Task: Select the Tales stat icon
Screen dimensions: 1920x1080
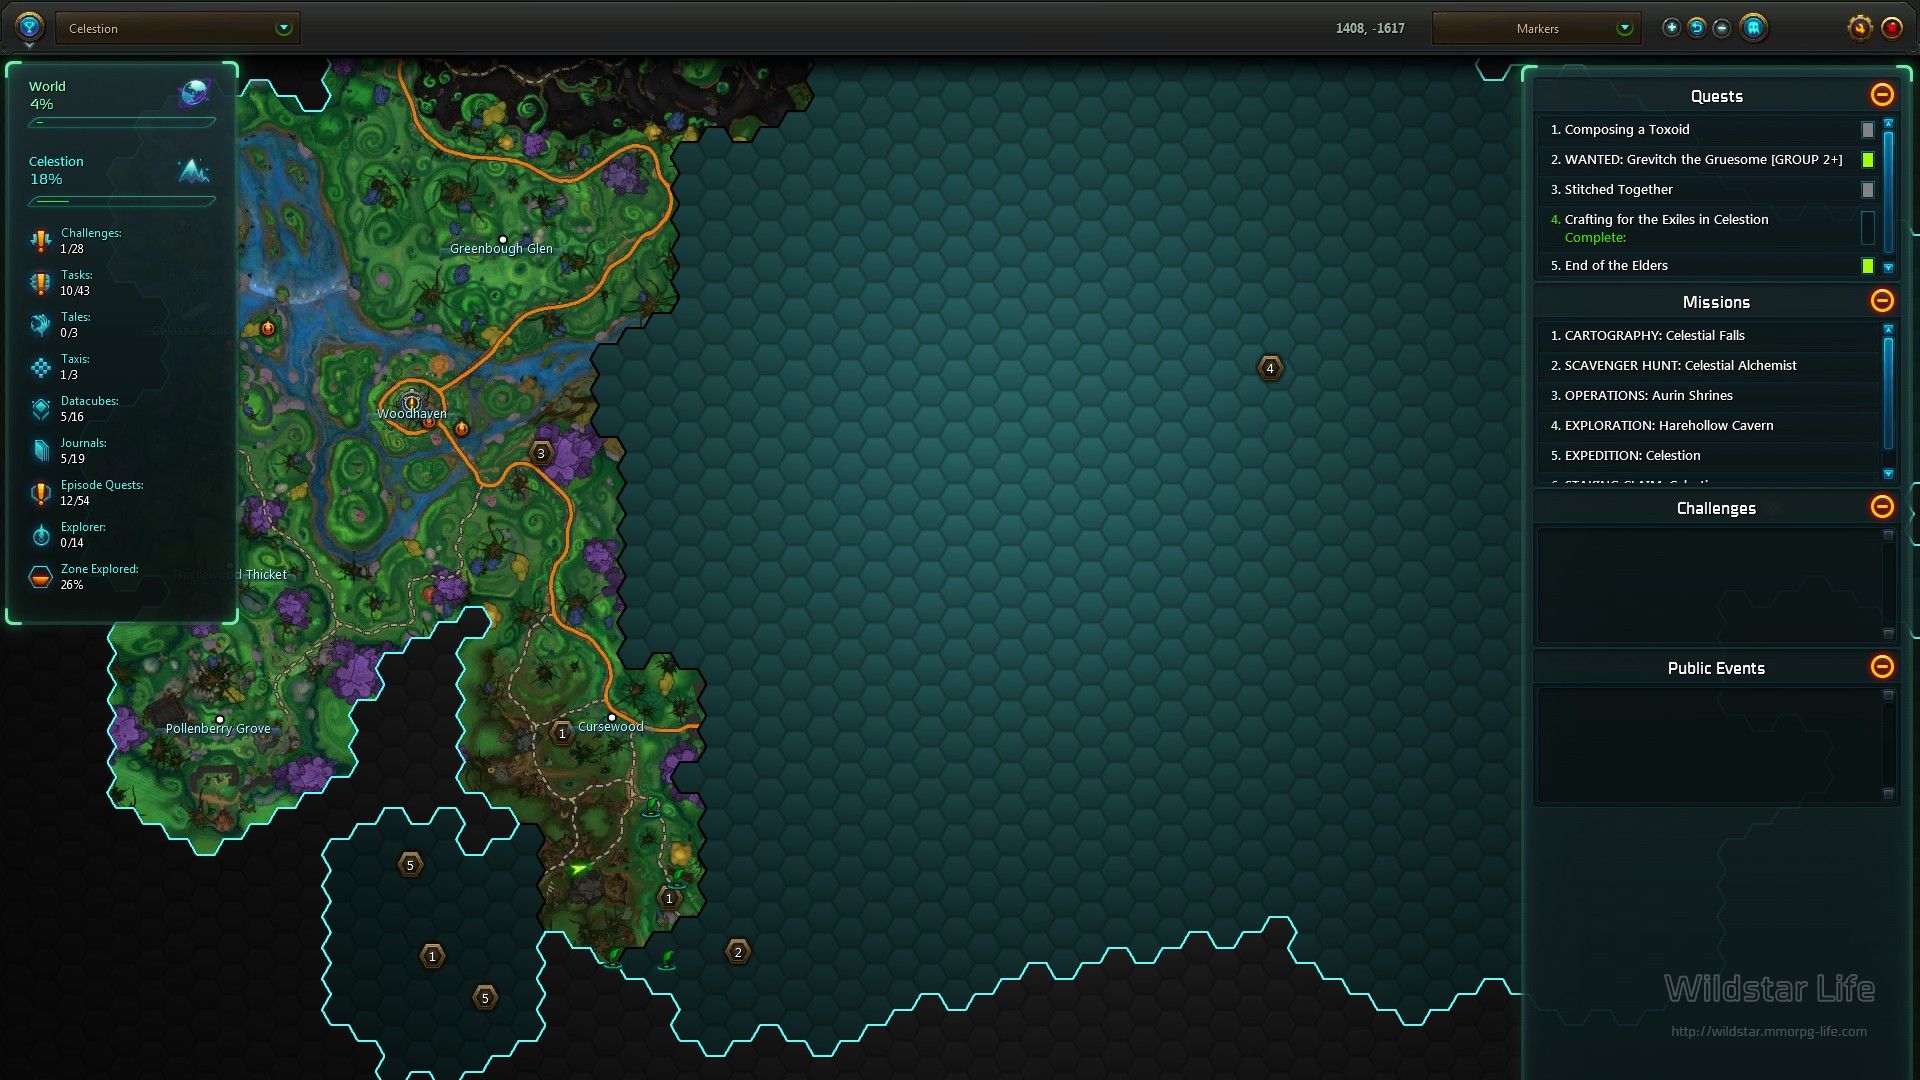Action: [40, 325]
